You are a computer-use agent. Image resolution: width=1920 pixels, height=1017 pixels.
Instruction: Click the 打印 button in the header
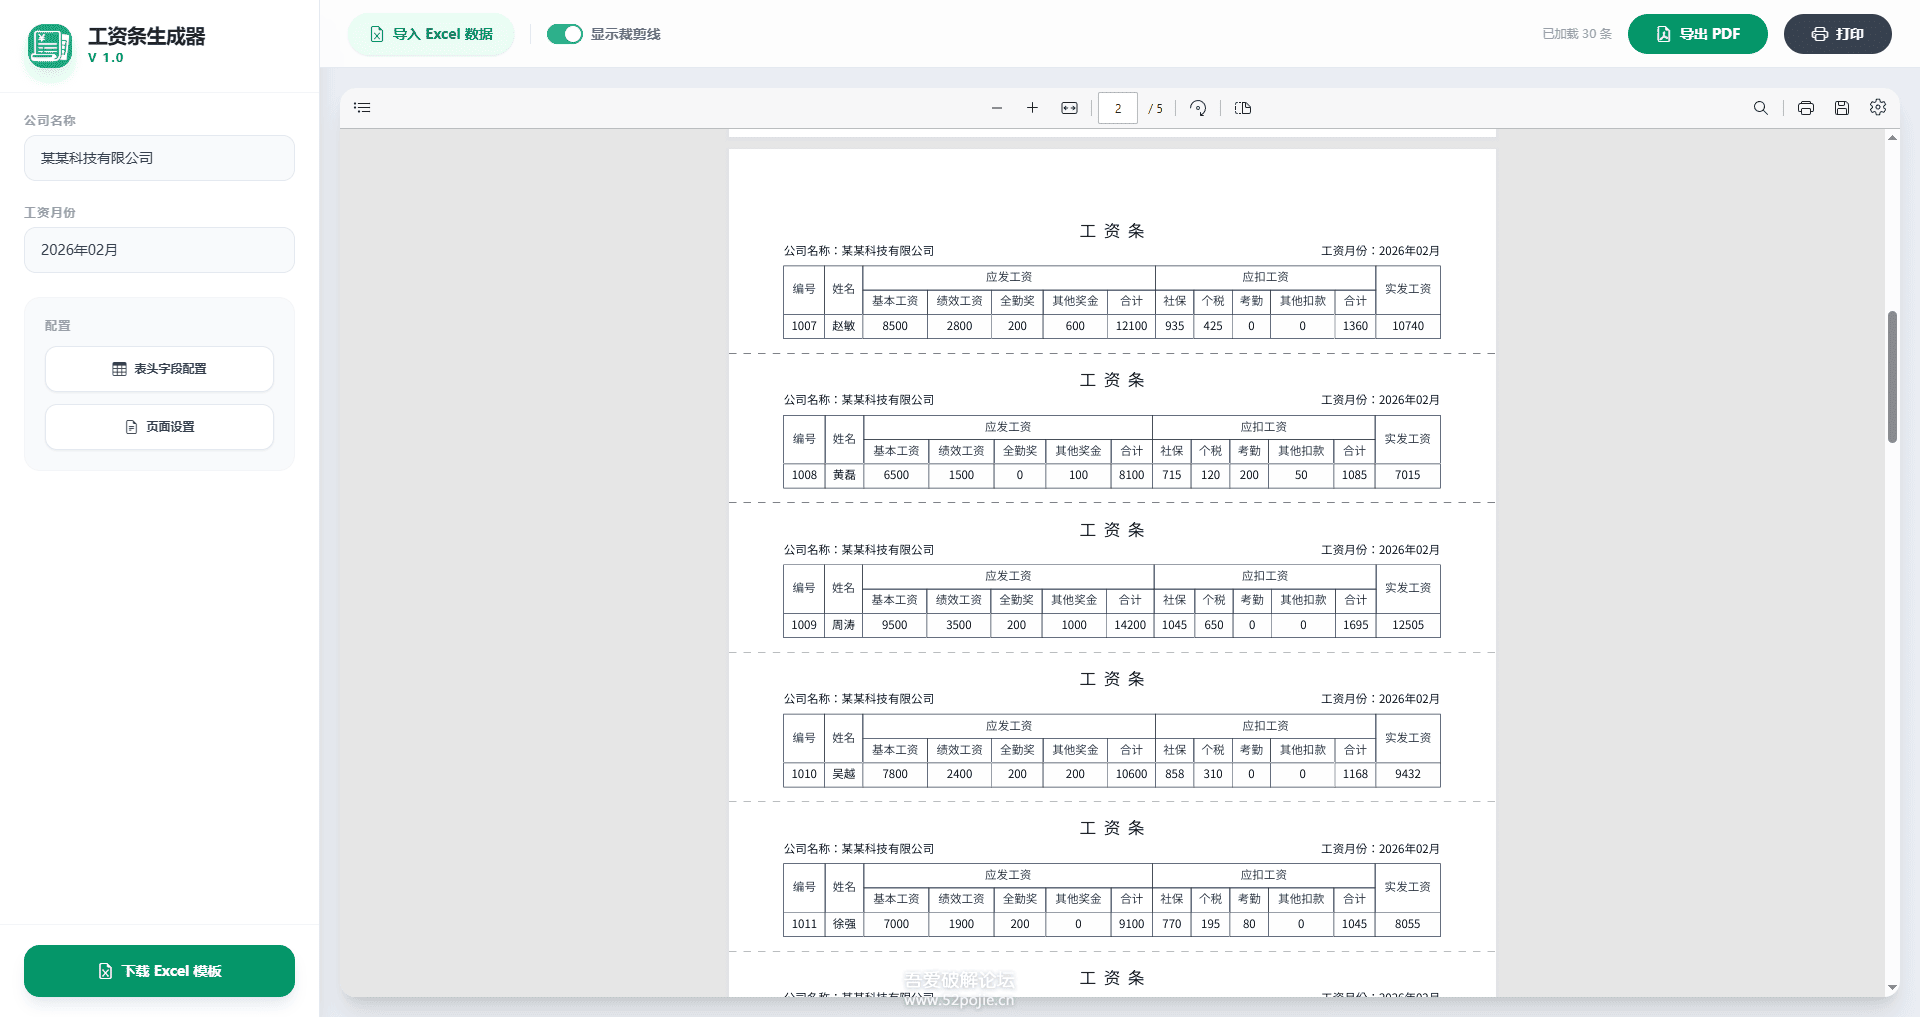pos(1837,33)
